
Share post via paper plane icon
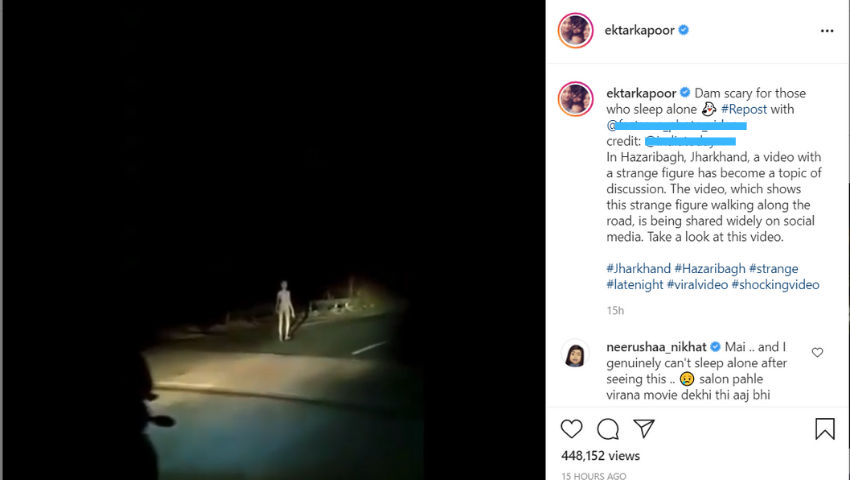click(644, 428)
